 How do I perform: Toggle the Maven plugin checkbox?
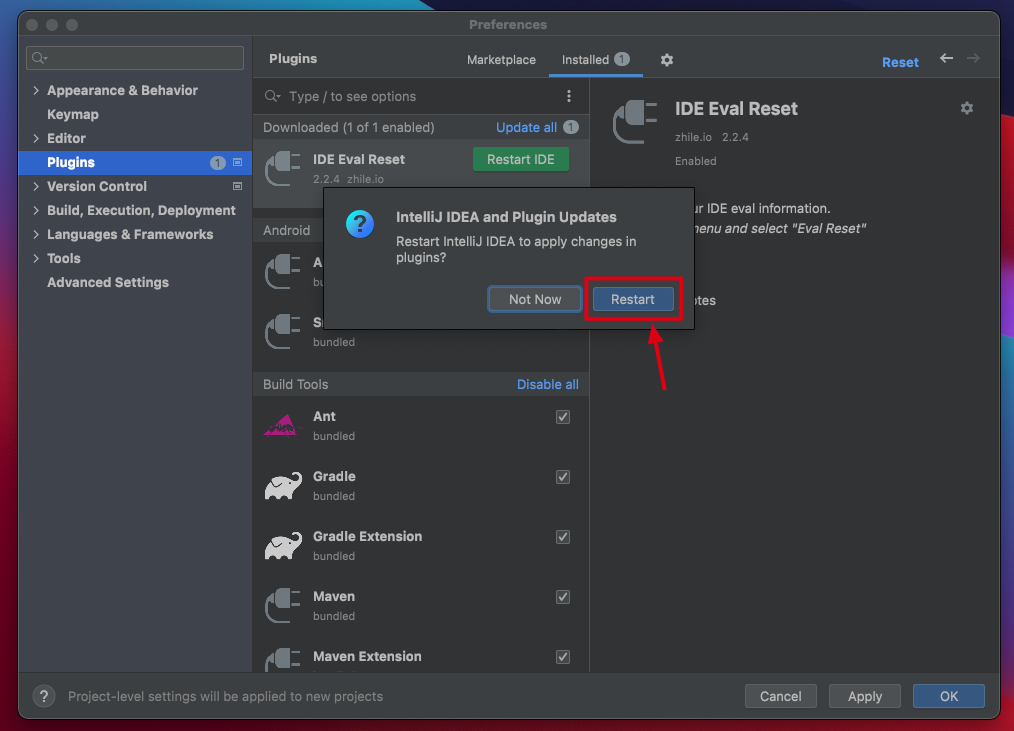click(563, 597)
